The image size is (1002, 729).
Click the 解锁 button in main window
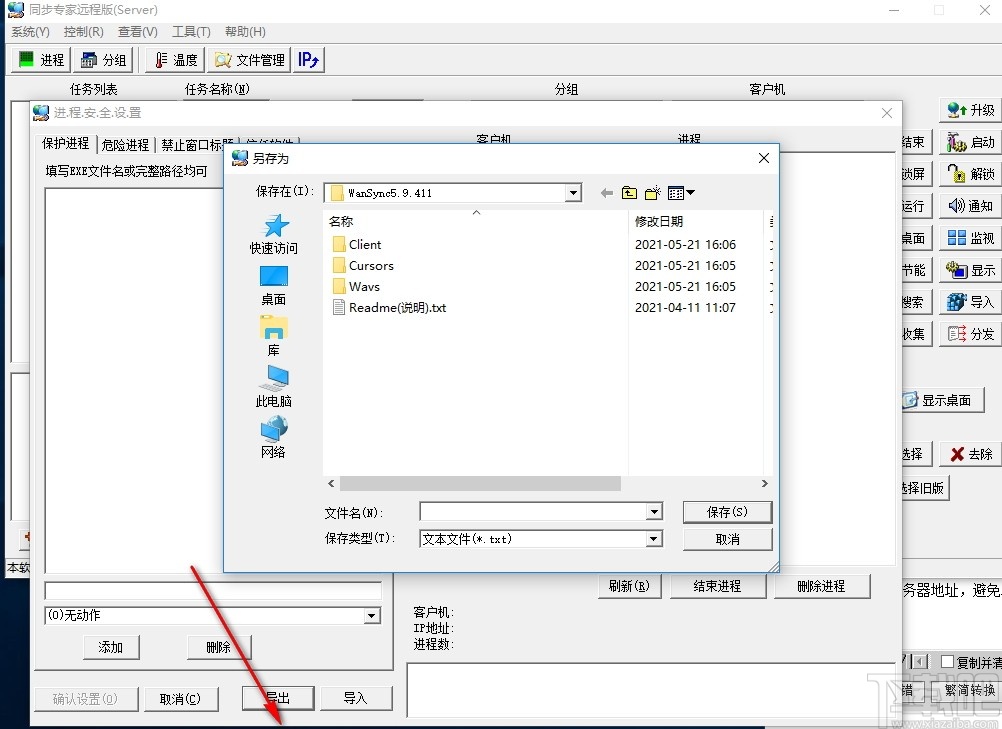click(970, 174)
